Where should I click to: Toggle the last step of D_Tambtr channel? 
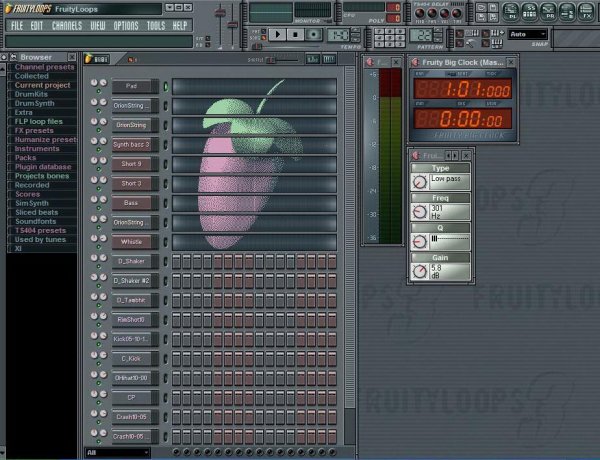332,300
